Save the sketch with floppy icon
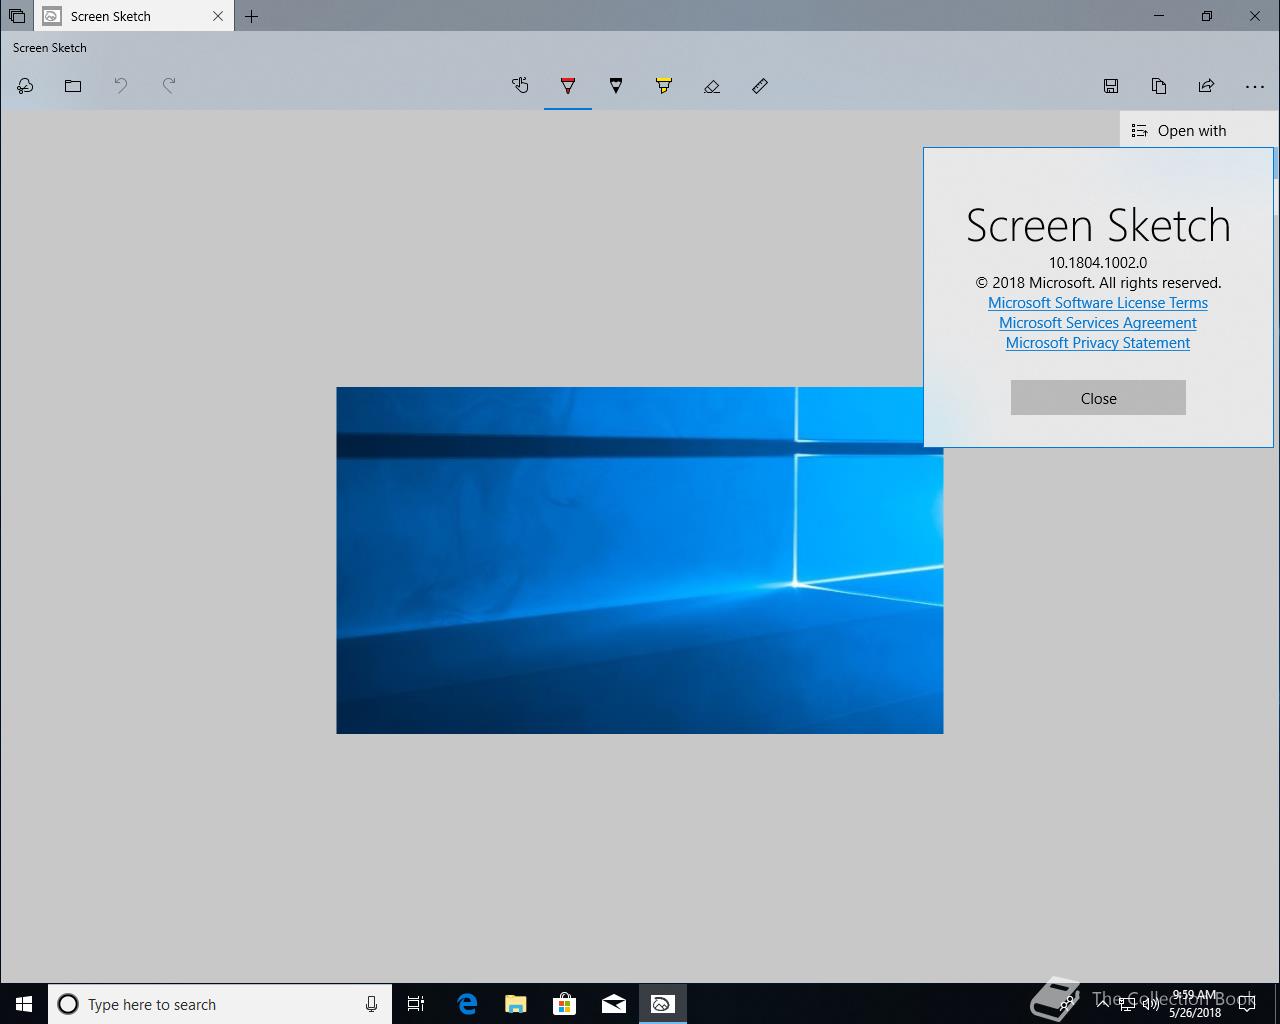The height and width of the screenshot is (1024, 1280). click(1111, 86)
